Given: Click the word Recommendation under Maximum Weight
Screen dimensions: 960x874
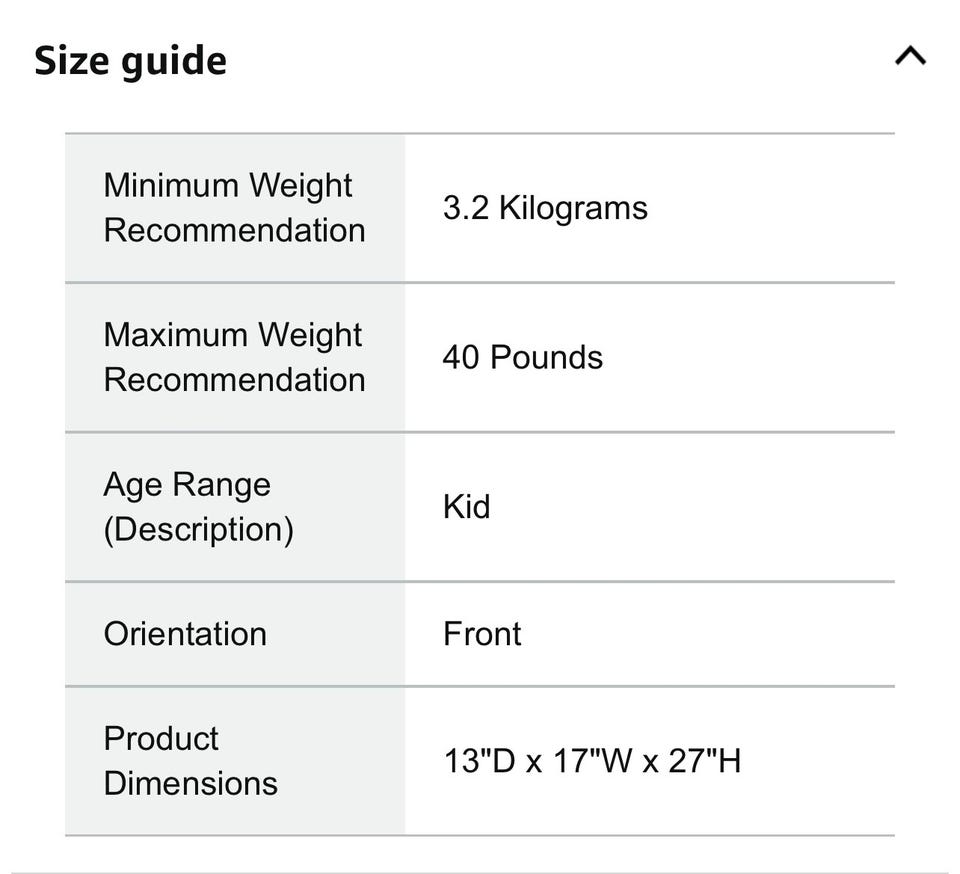Looking at the screenshot, I should 234,380.
